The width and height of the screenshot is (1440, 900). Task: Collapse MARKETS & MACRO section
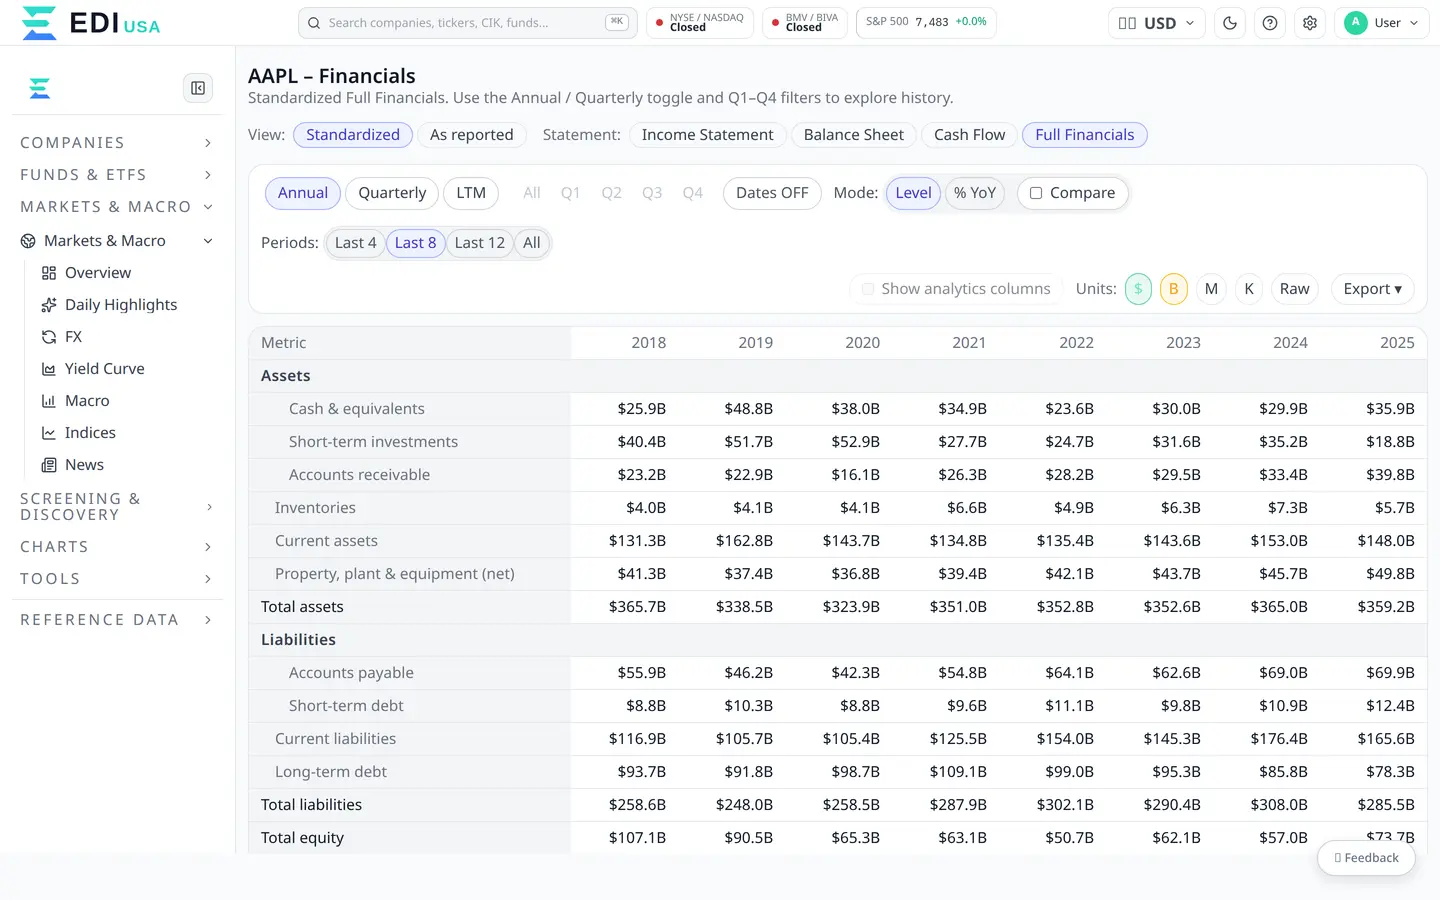coord(116,207)
